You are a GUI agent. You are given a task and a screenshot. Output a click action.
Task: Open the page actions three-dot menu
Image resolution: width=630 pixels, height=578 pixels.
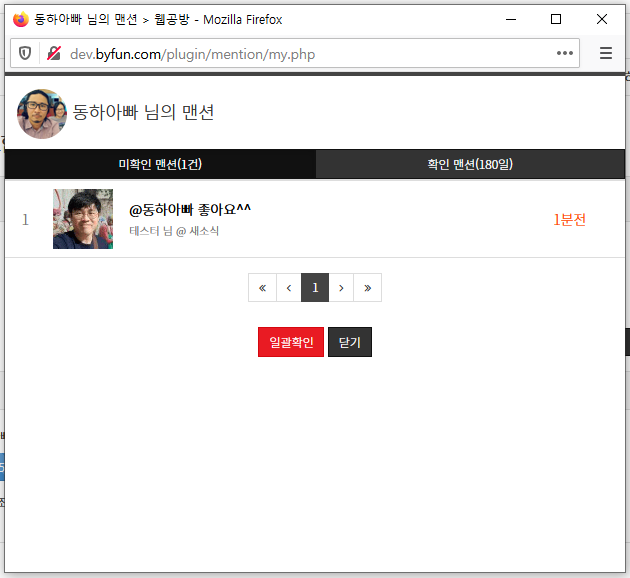coord(565,53)
